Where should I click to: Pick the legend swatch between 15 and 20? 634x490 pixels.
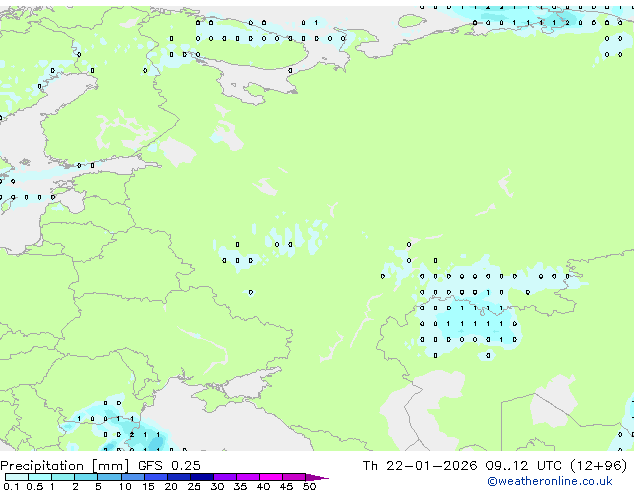point(156,477)
